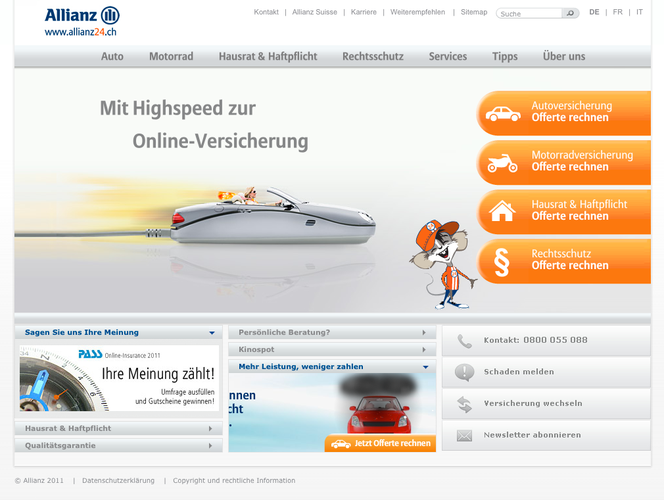Click the red car promo image
The height and width of the screenshot is (500, 664).
pyautogui.click(x=379, y=414)
